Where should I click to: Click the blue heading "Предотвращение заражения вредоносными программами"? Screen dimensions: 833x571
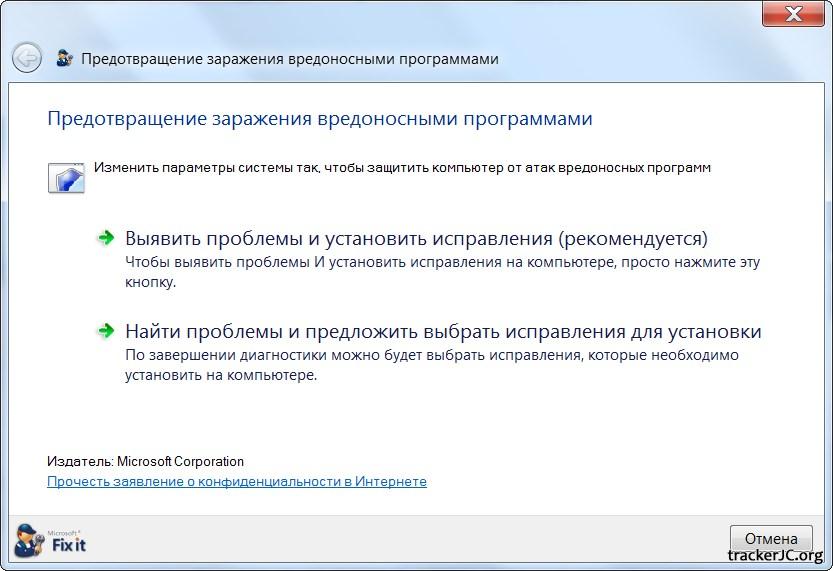click(320, 119)
